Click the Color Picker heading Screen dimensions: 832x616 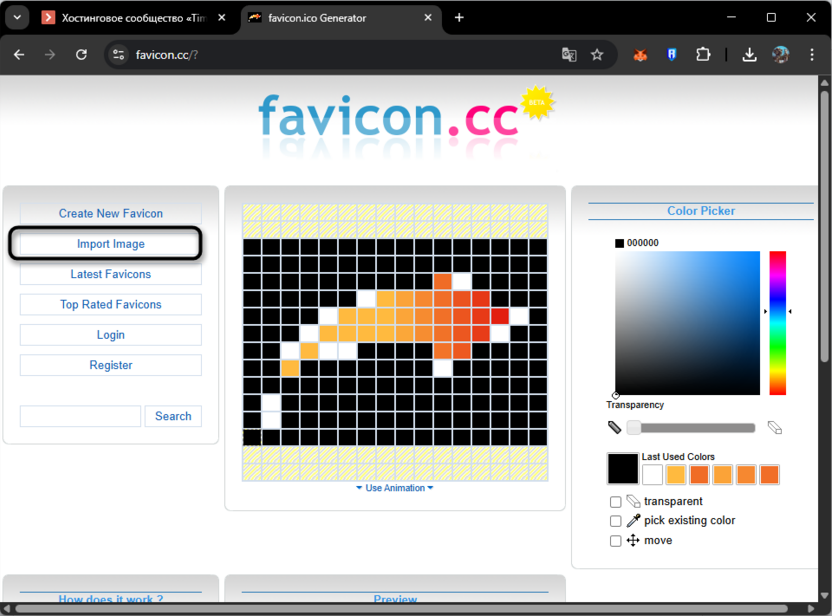point(701,211)
